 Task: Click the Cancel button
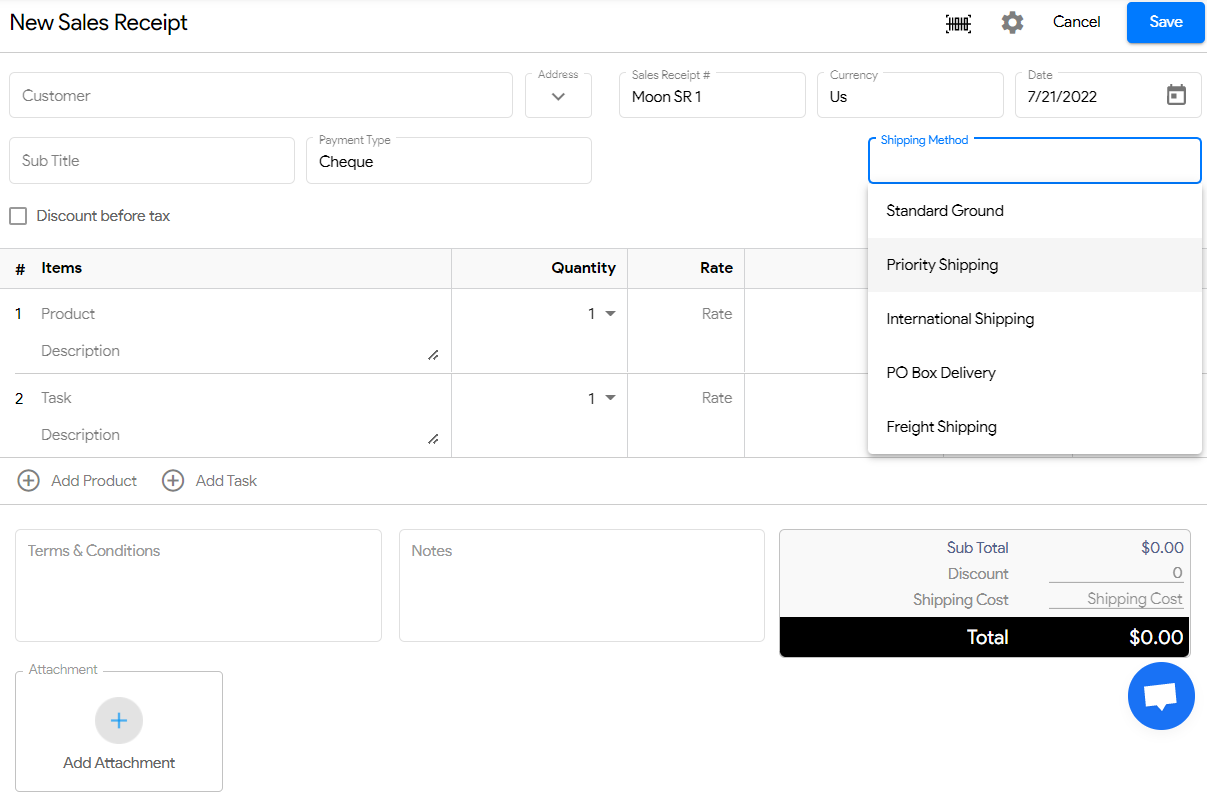1076,22
